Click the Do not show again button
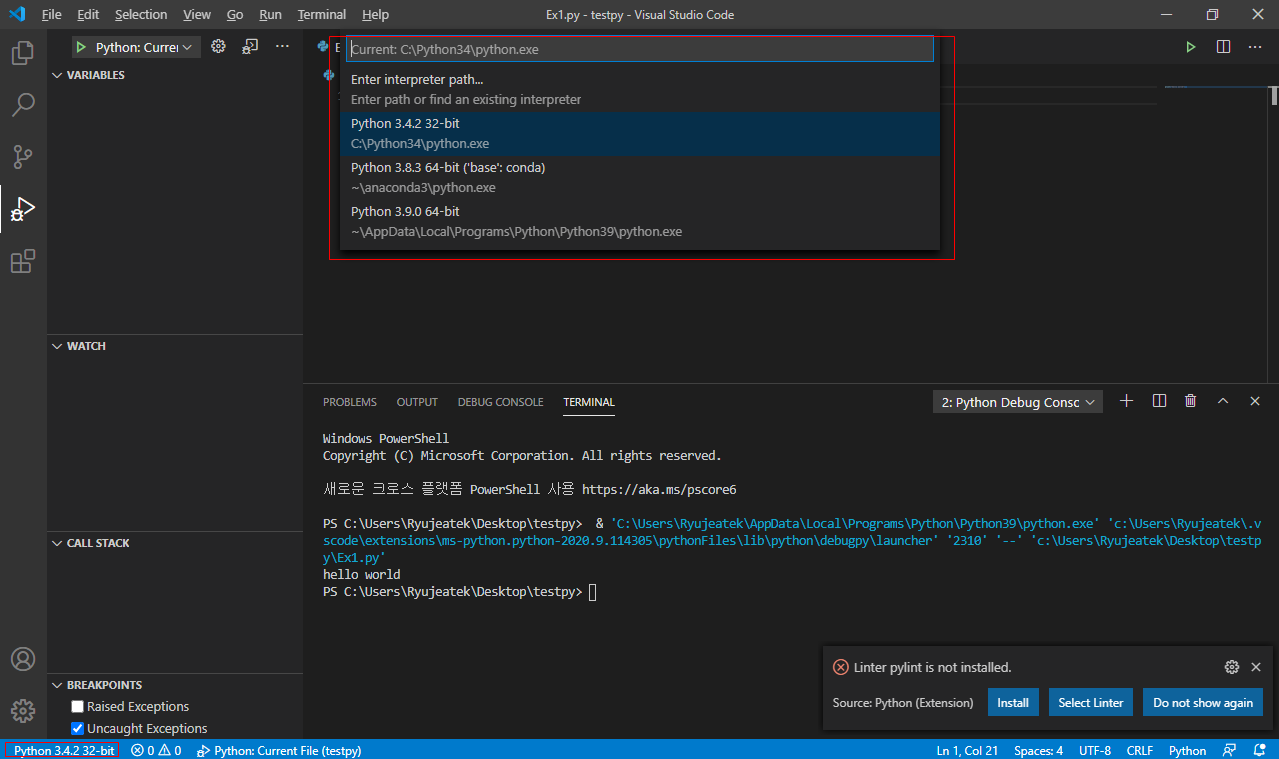Image resolution: width=1279 pixels, height=759 pixels. pyautogui.click(x=1203, y=702)
